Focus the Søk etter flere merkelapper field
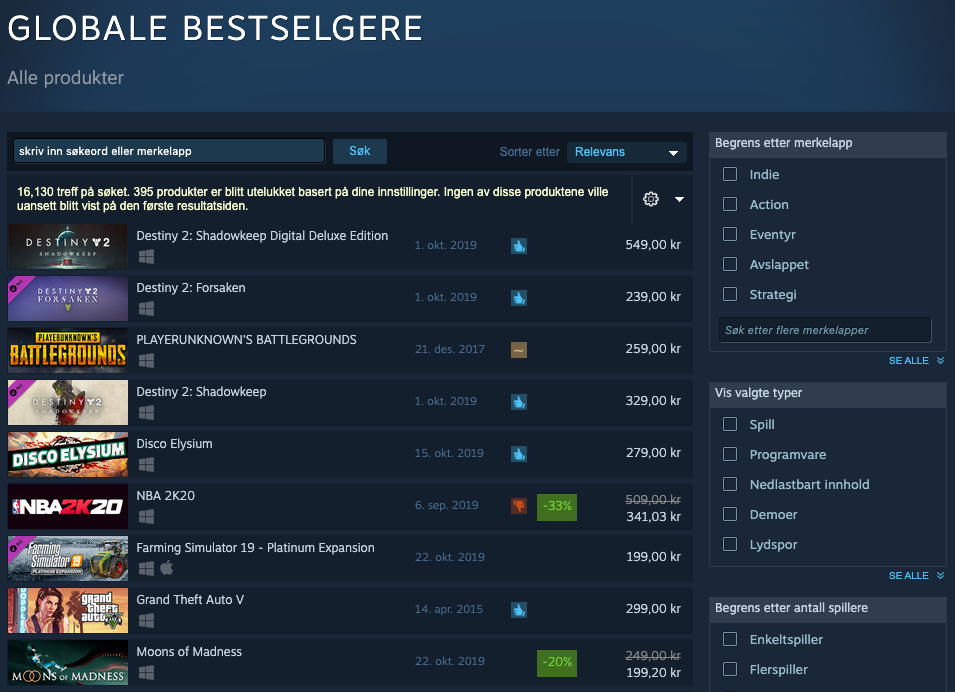The height and width of the screenshot is (692, 955). click(x=825, y=330)
